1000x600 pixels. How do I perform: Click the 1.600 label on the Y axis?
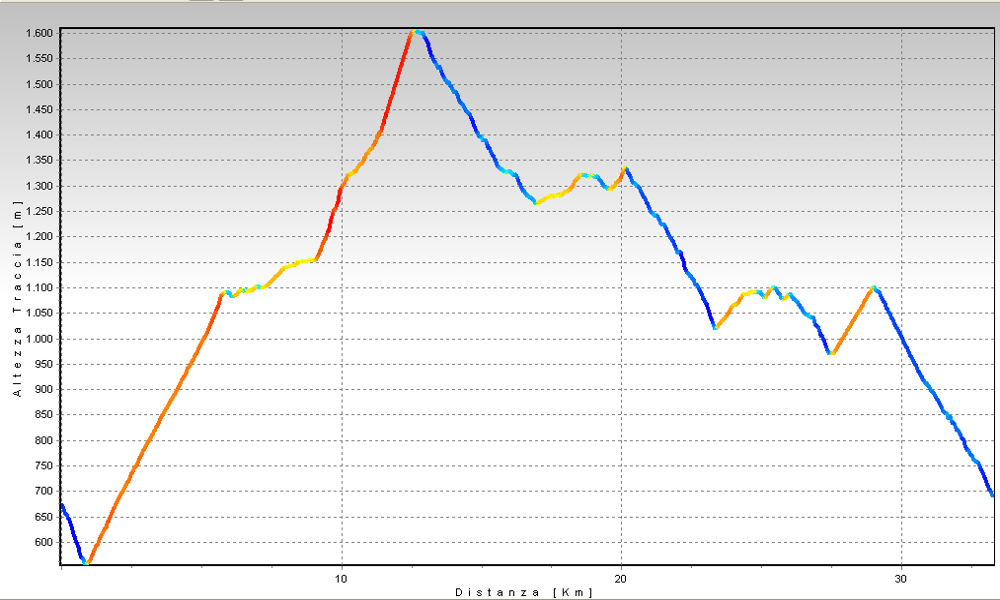[42, 33]
